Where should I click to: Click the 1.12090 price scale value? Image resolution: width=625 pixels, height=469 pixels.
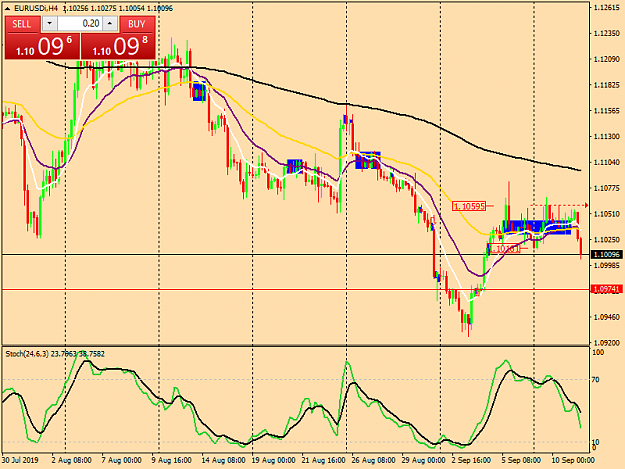tap(607, 59)
